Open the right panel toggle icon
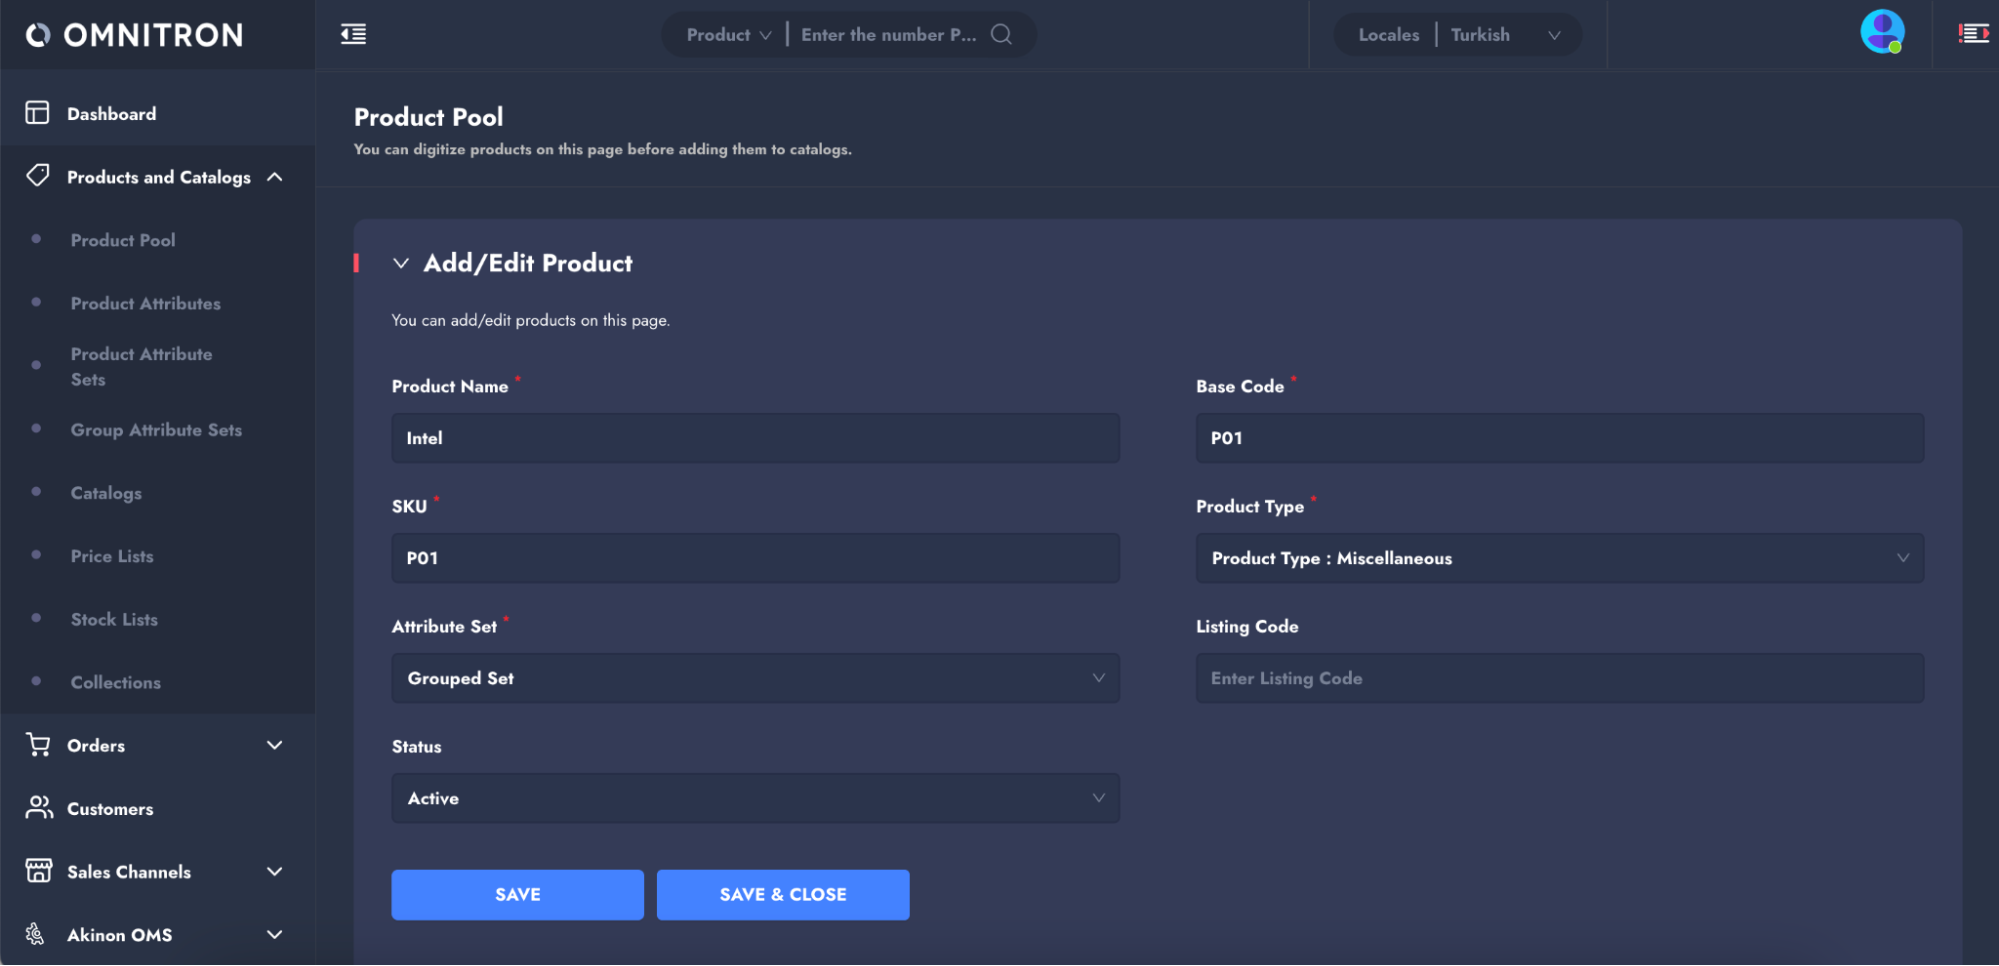The height and width of the screenshot is (966, 1999). click(1973, 34)
